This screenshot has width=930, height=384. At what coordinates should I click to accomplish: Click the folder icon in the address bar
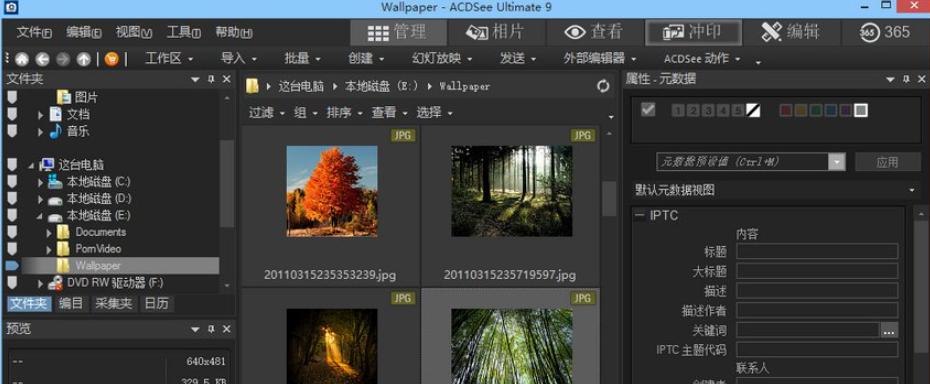point(252,87)
